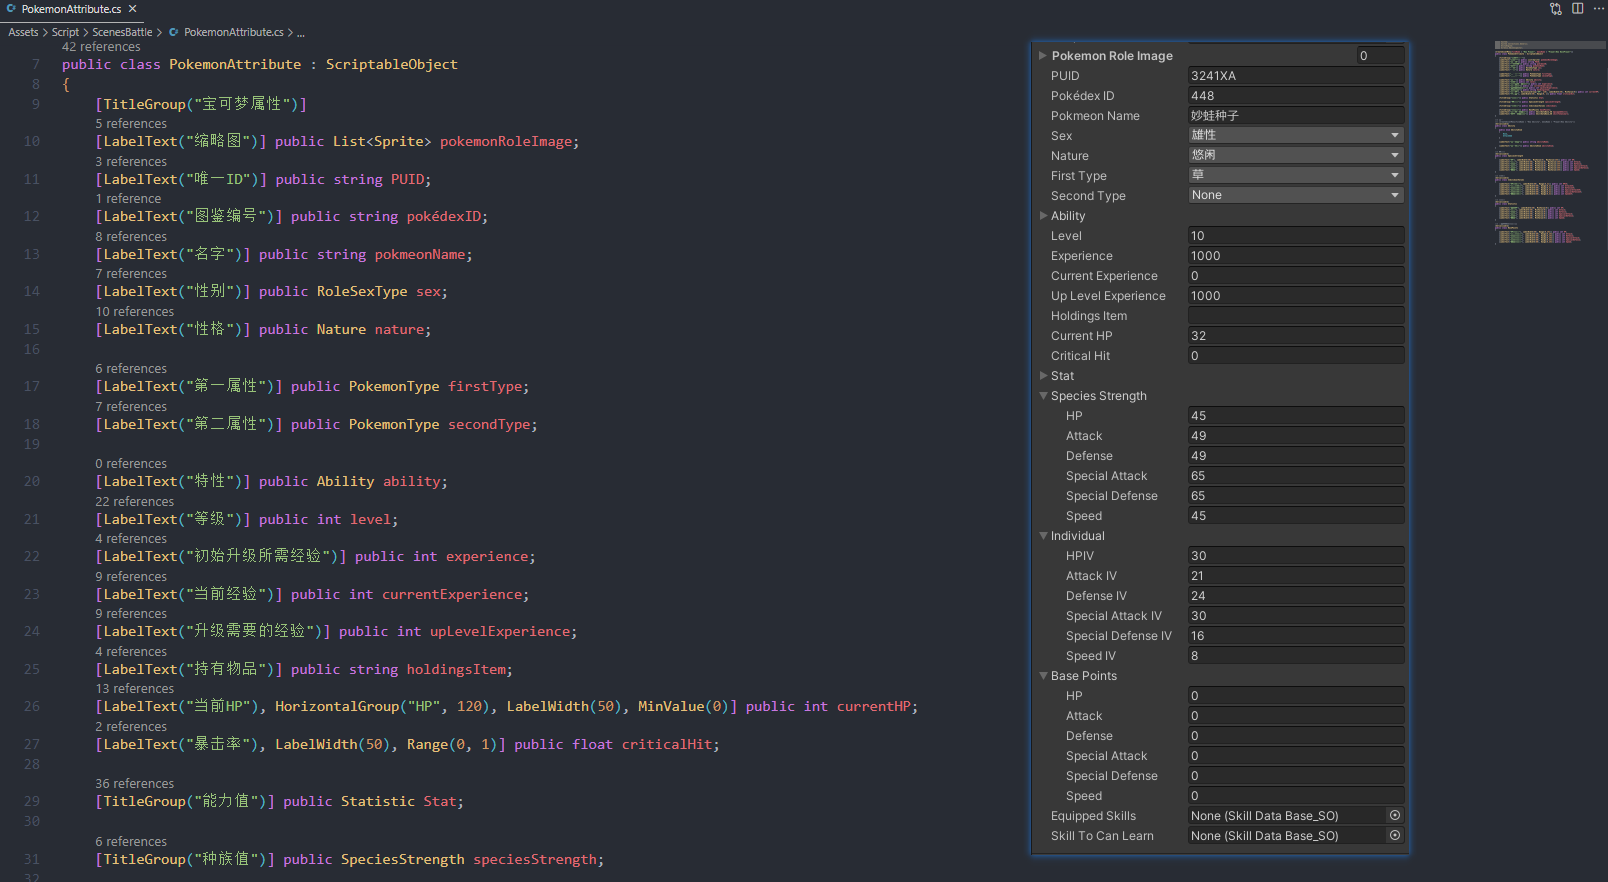The image size is (1608, 882).
Task: Collapse the Base Points foldout
Action: [1043, 676]
